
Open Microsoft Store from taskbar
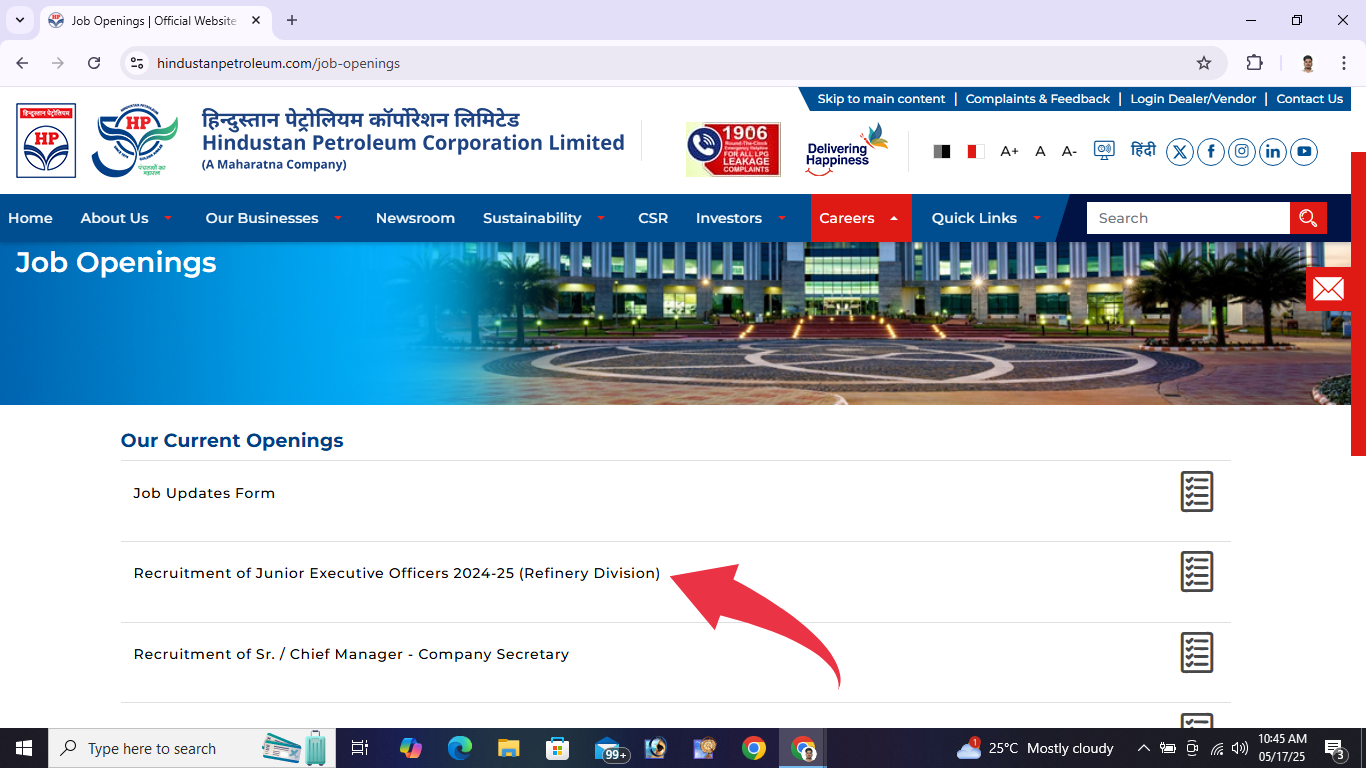558,748
